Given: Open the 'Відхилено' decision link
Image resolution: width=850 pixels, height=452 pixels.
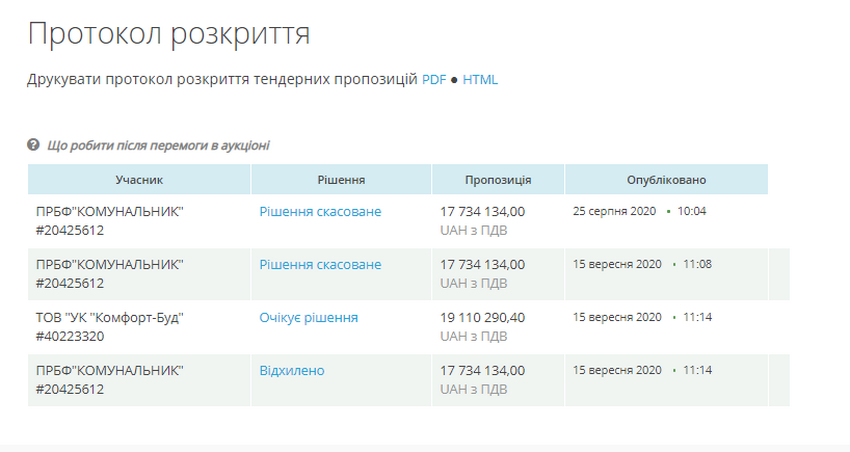Looking at the screenshot, I should click(x=292, y=371).
